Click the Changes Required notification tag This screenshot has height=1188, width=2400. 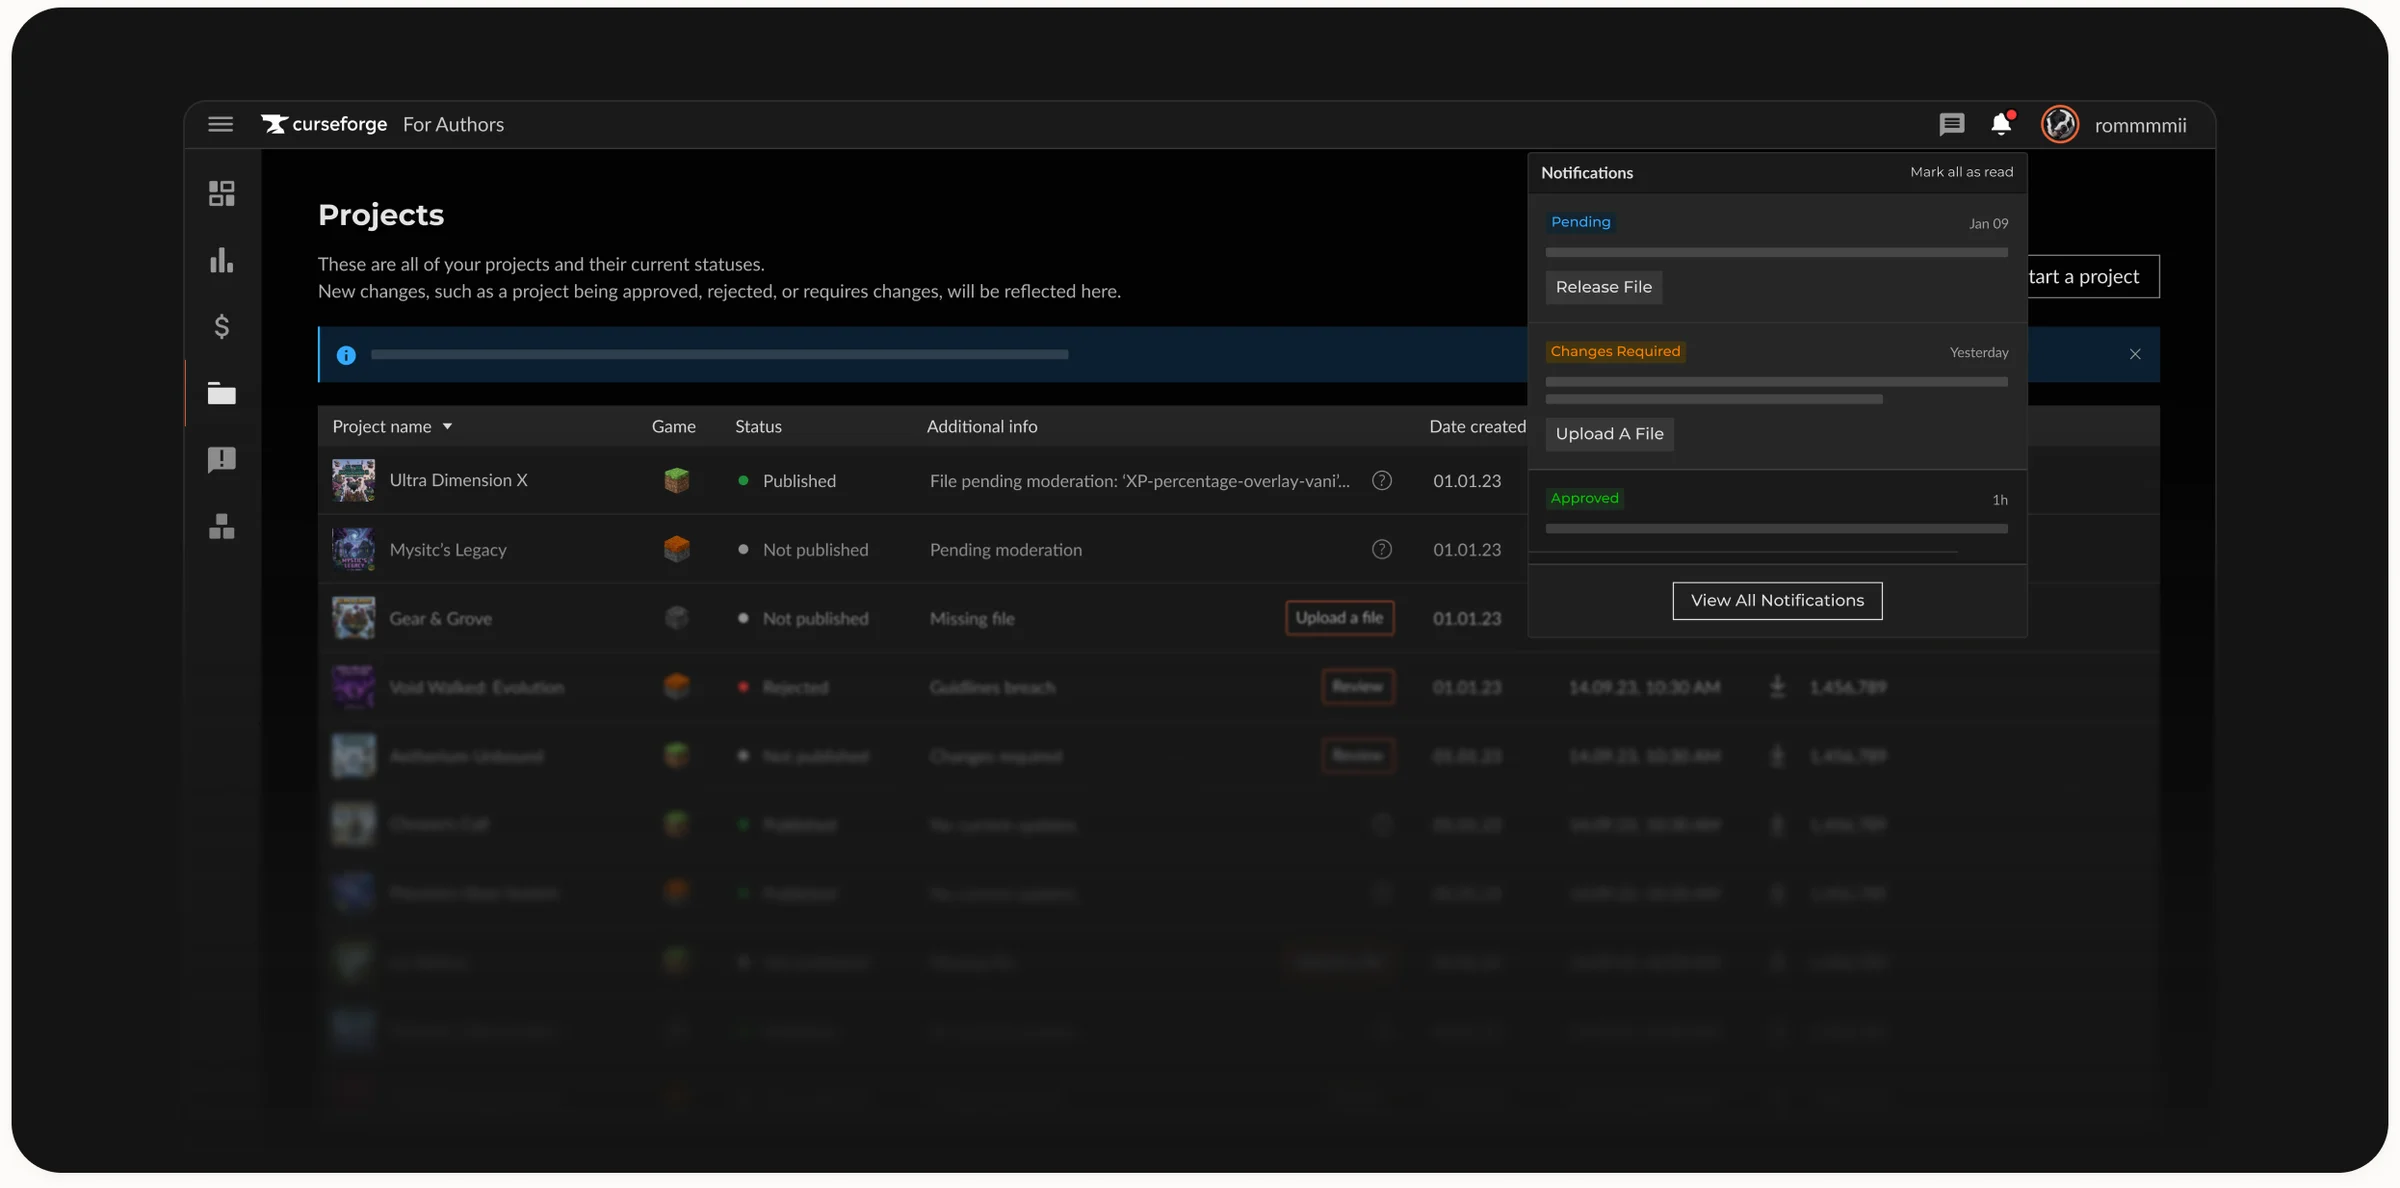(1615, 352)
